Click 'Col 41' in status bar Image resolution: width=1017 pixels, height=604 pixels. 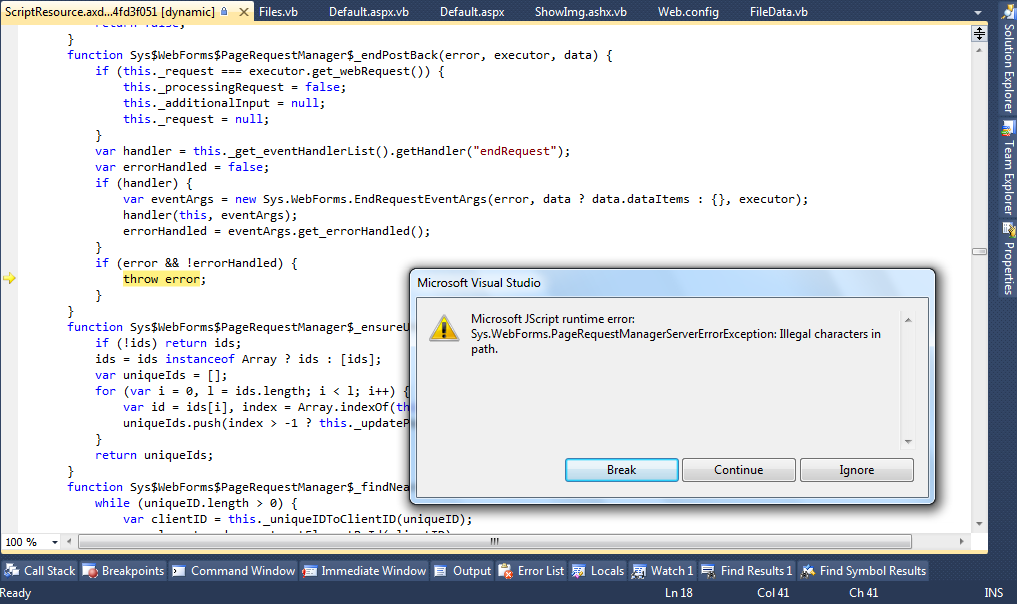(772, 592)
